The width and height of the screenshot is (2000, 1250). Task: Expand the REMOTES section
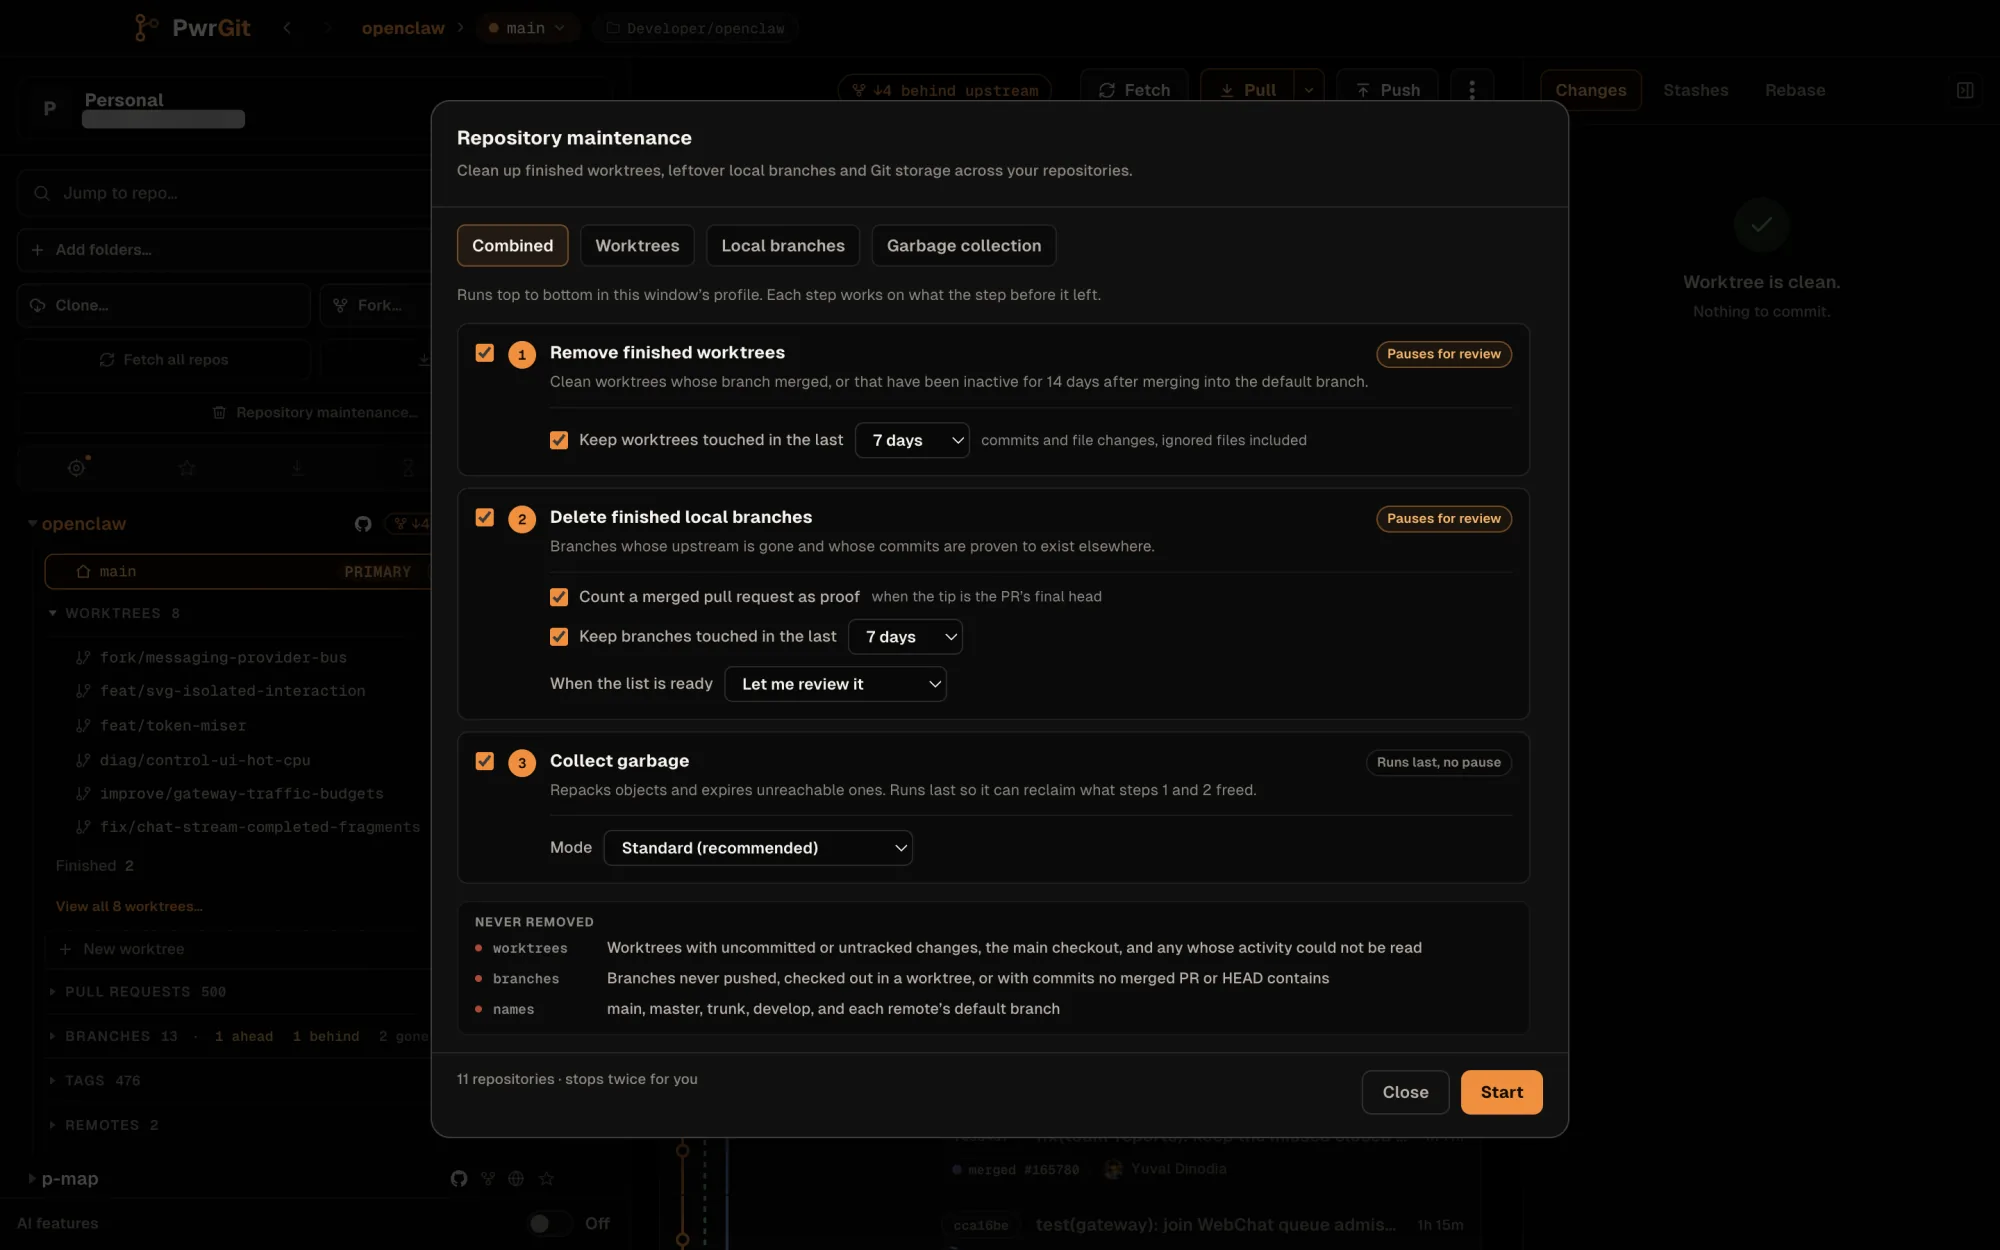pos(53,1126)
